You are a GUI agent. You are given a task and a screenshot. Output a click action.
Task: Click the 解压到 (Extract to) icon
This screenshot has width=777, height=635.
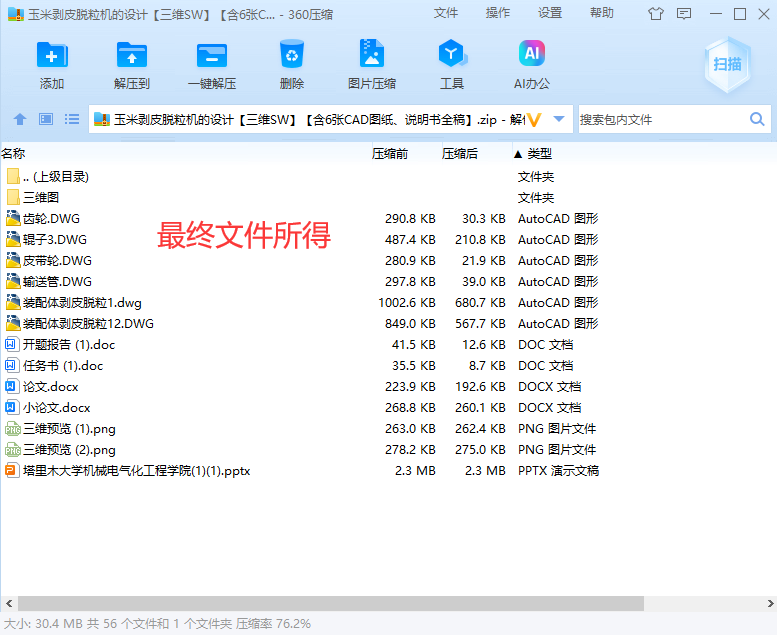(132, 55)
